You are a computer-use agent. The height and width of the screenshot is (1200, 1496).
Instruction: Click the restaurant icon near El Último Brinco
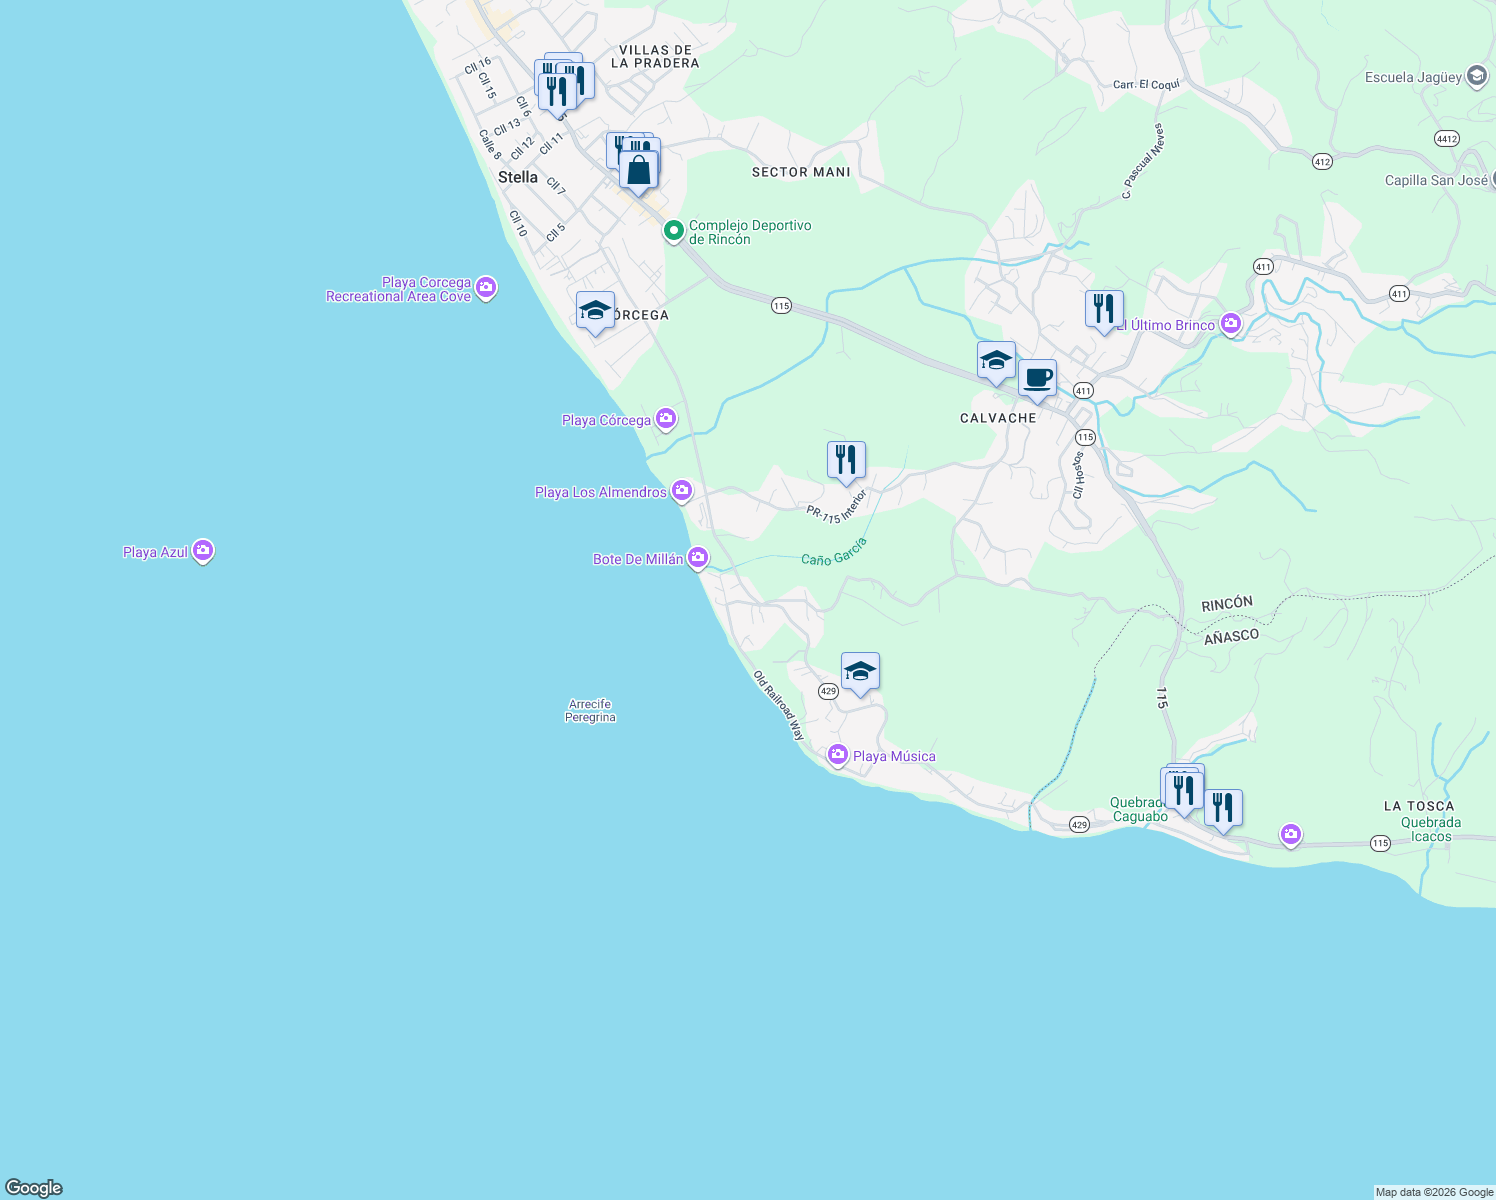point(1104,308)
